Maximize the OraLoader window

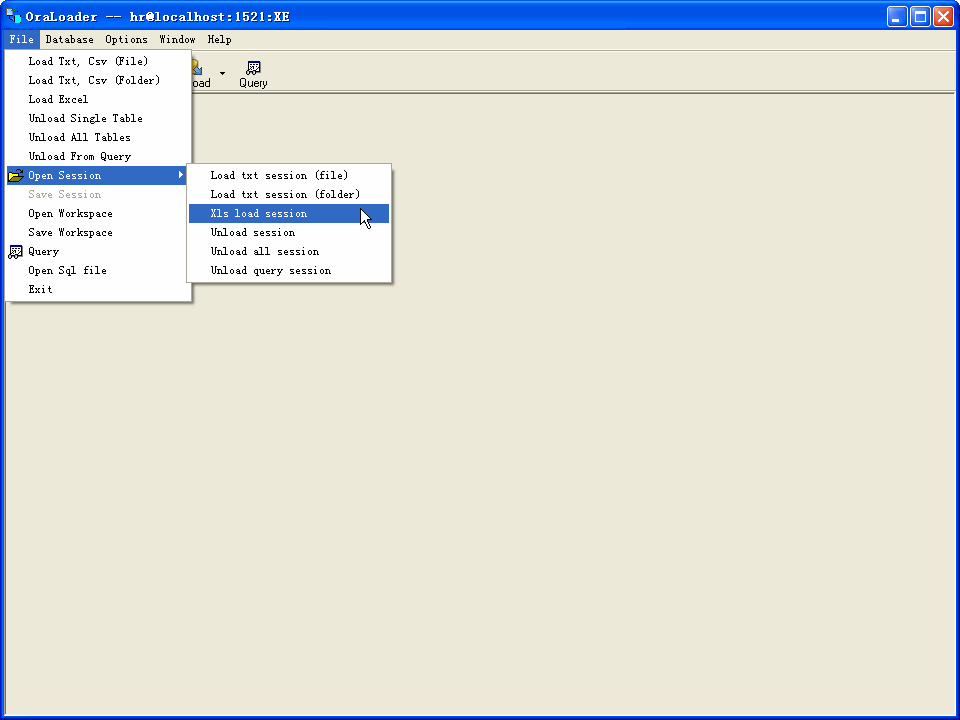(920, 17)
